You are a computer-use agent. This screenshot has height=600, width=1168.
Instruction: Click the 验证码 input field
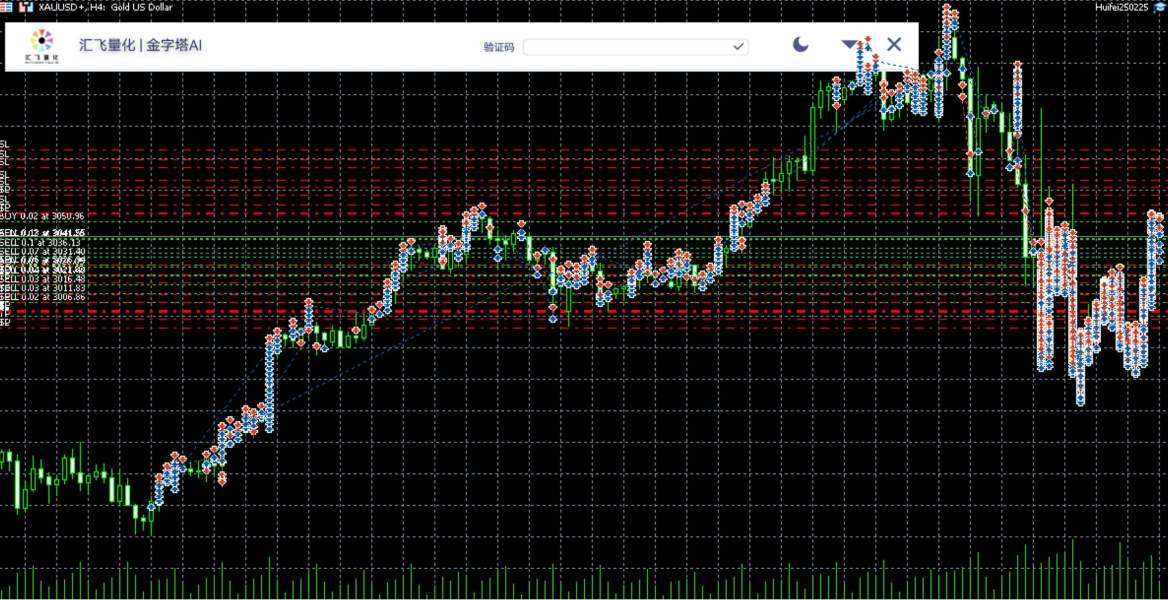tap(635, 47)
